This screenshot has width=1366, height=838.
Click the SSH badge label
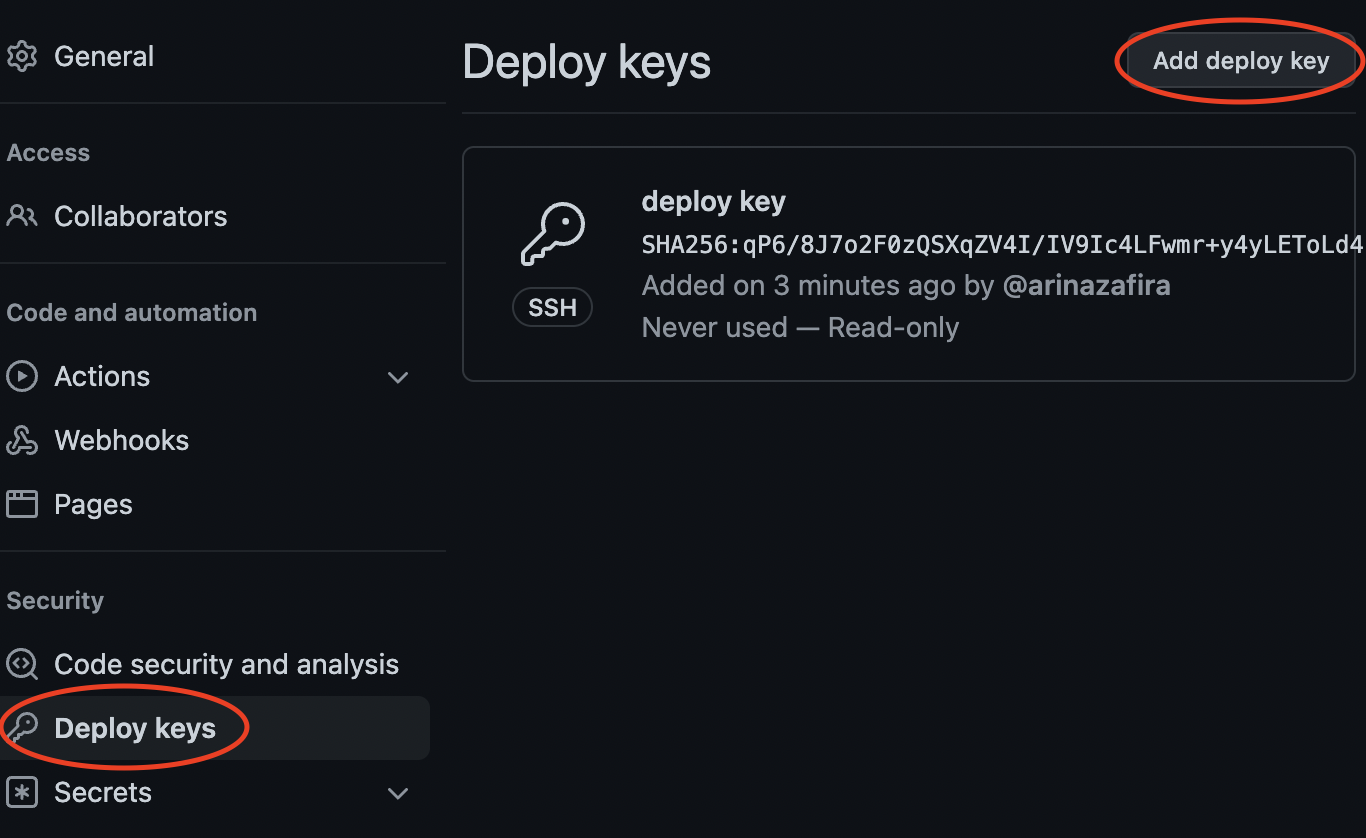tap(552, 307)
